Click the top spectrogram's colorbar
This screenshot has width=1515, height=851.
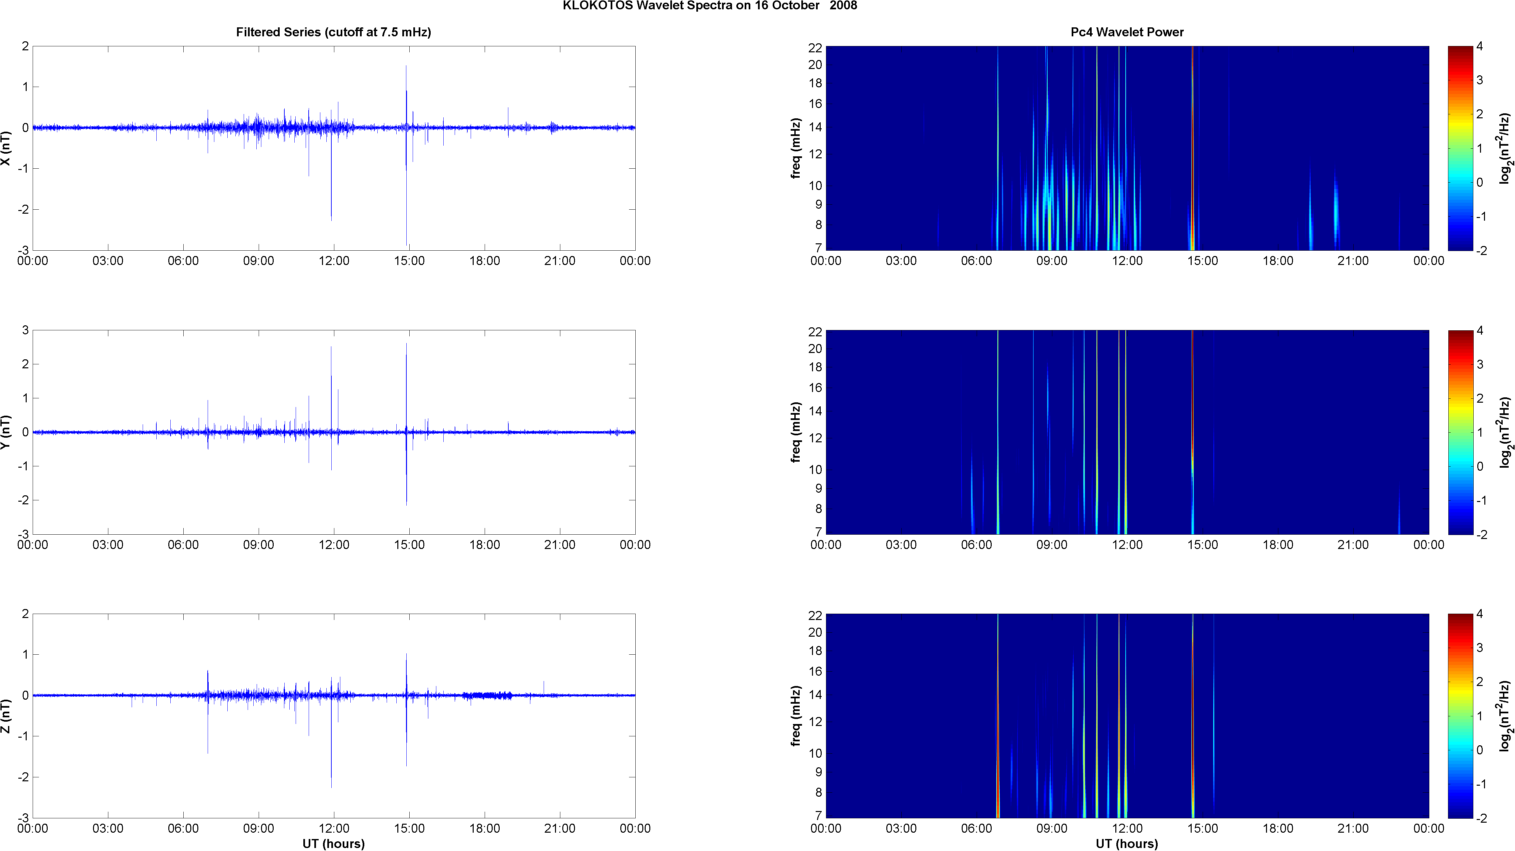[x=1460, y=148]
